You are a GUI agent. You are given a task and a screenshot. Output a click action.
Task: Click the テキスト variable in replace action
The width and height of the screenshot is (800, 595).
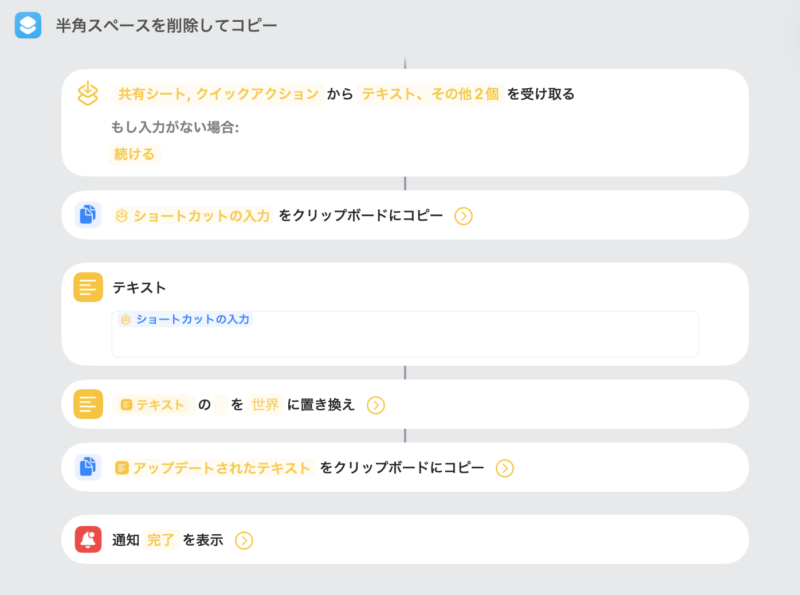click(153, 405)
